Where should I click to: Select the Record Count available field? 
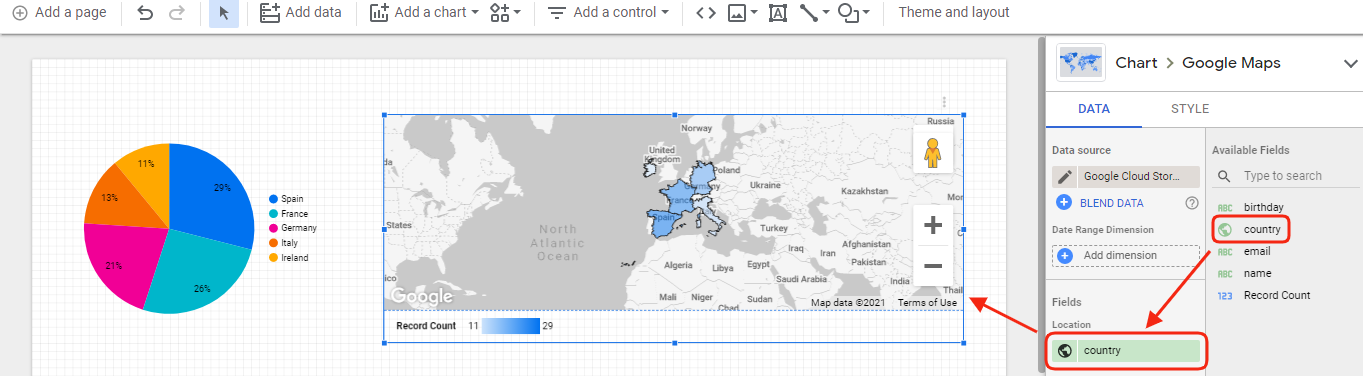(x=1277, y=295)
